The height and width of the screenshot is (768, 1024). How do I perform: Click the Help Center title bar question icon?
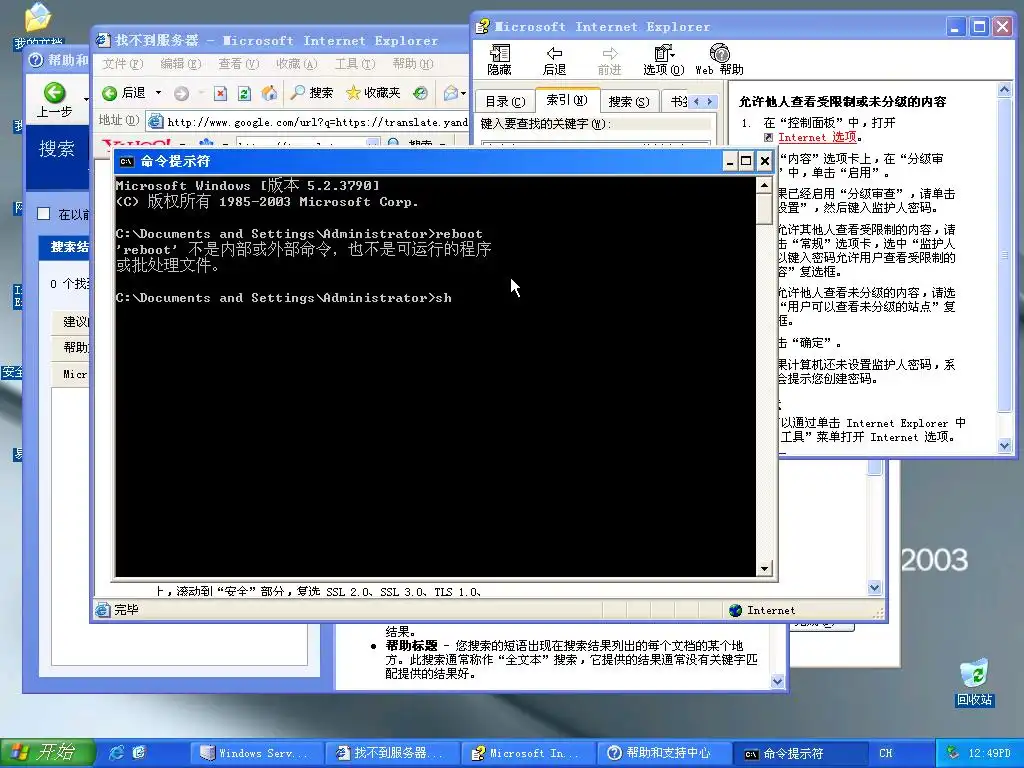(x=37, y=60)
